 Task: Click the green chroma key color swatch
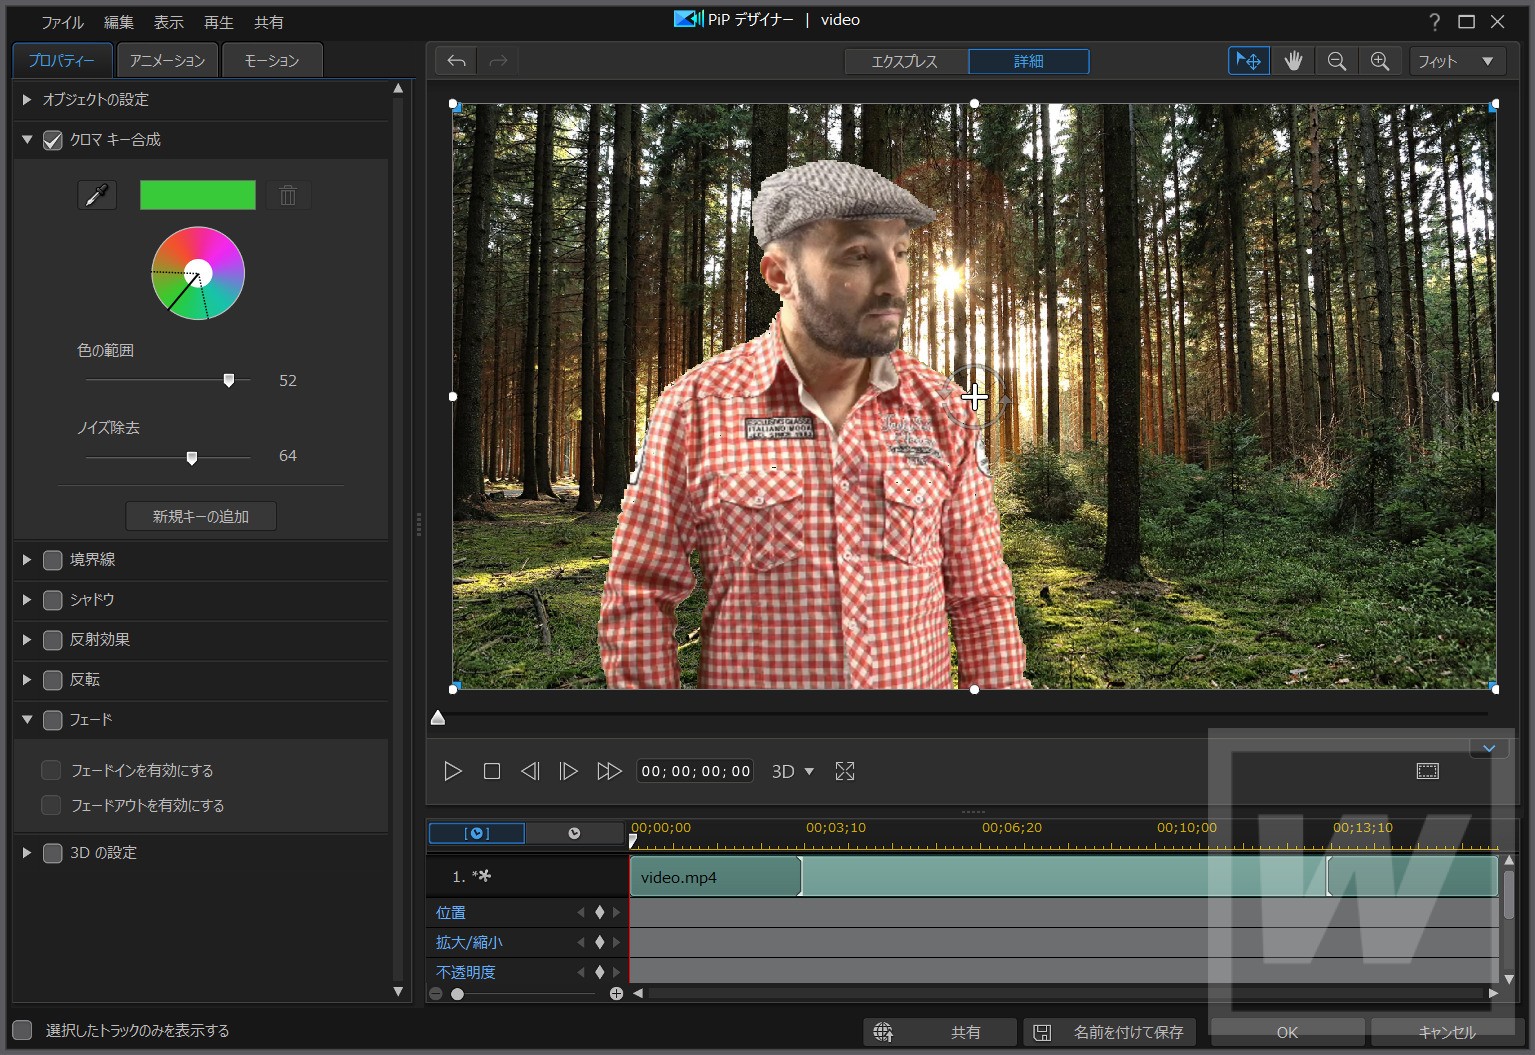198,195
